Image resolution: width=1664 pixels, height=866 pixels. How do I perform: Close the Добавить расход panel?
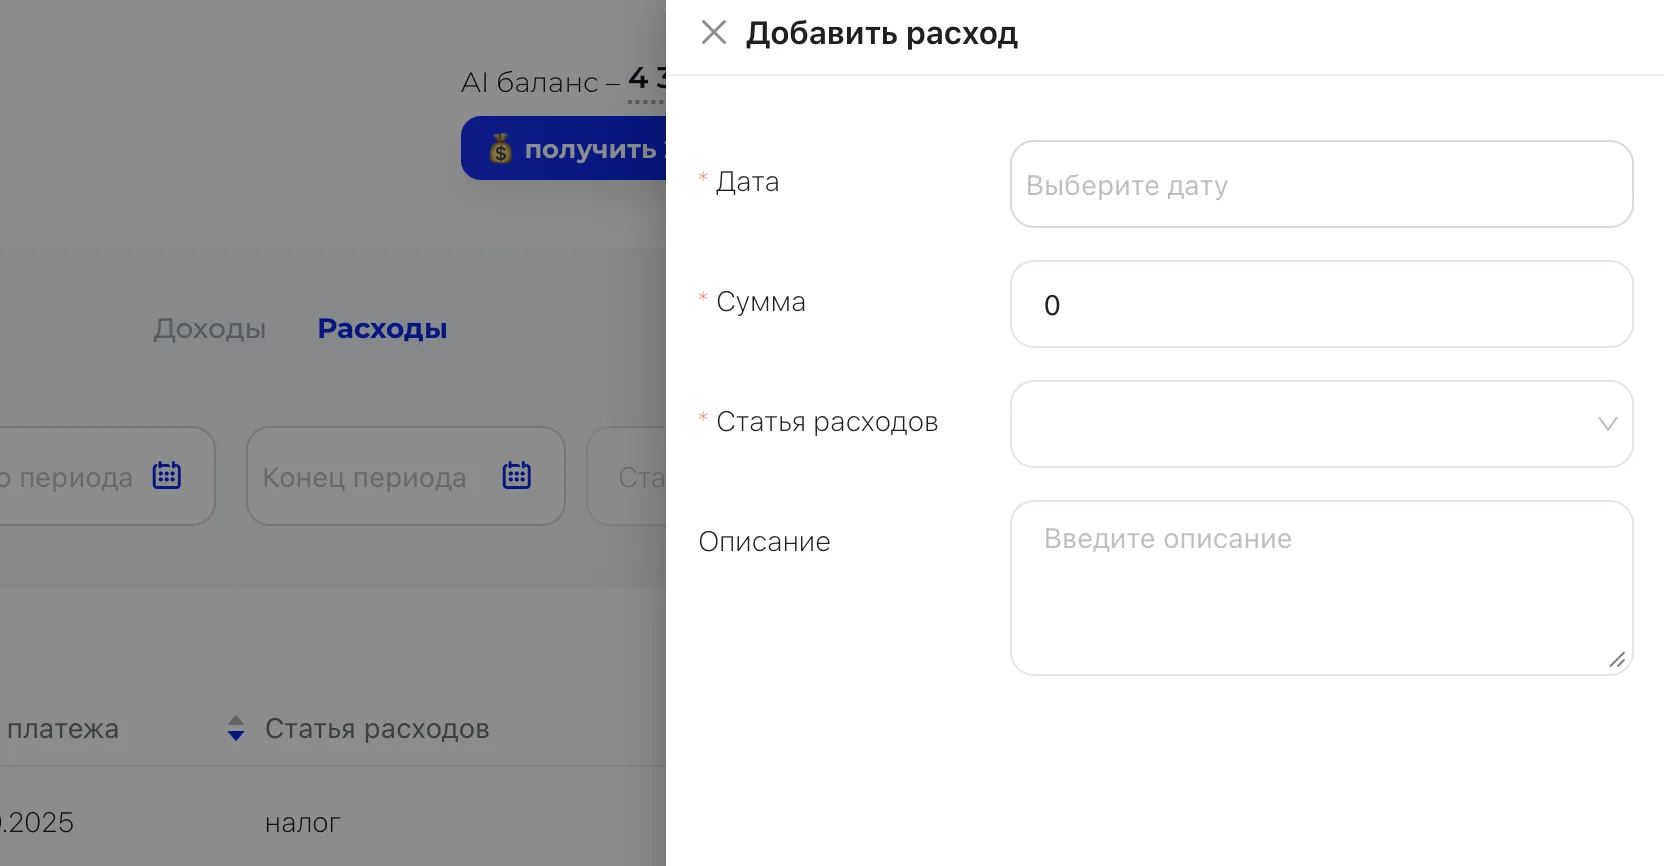[x=714, y=33]
